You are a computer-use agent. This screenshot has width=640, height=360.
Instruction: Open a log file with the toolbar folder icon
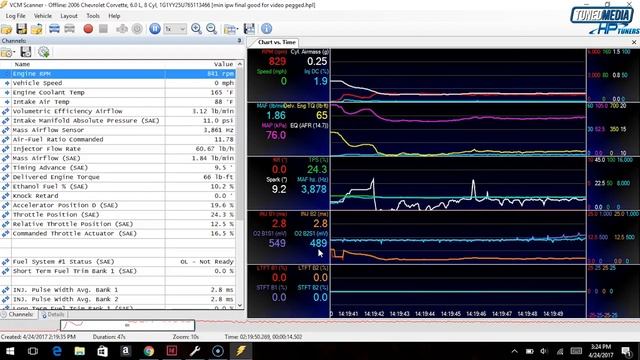pyautogui.click(x=7, y=29)
